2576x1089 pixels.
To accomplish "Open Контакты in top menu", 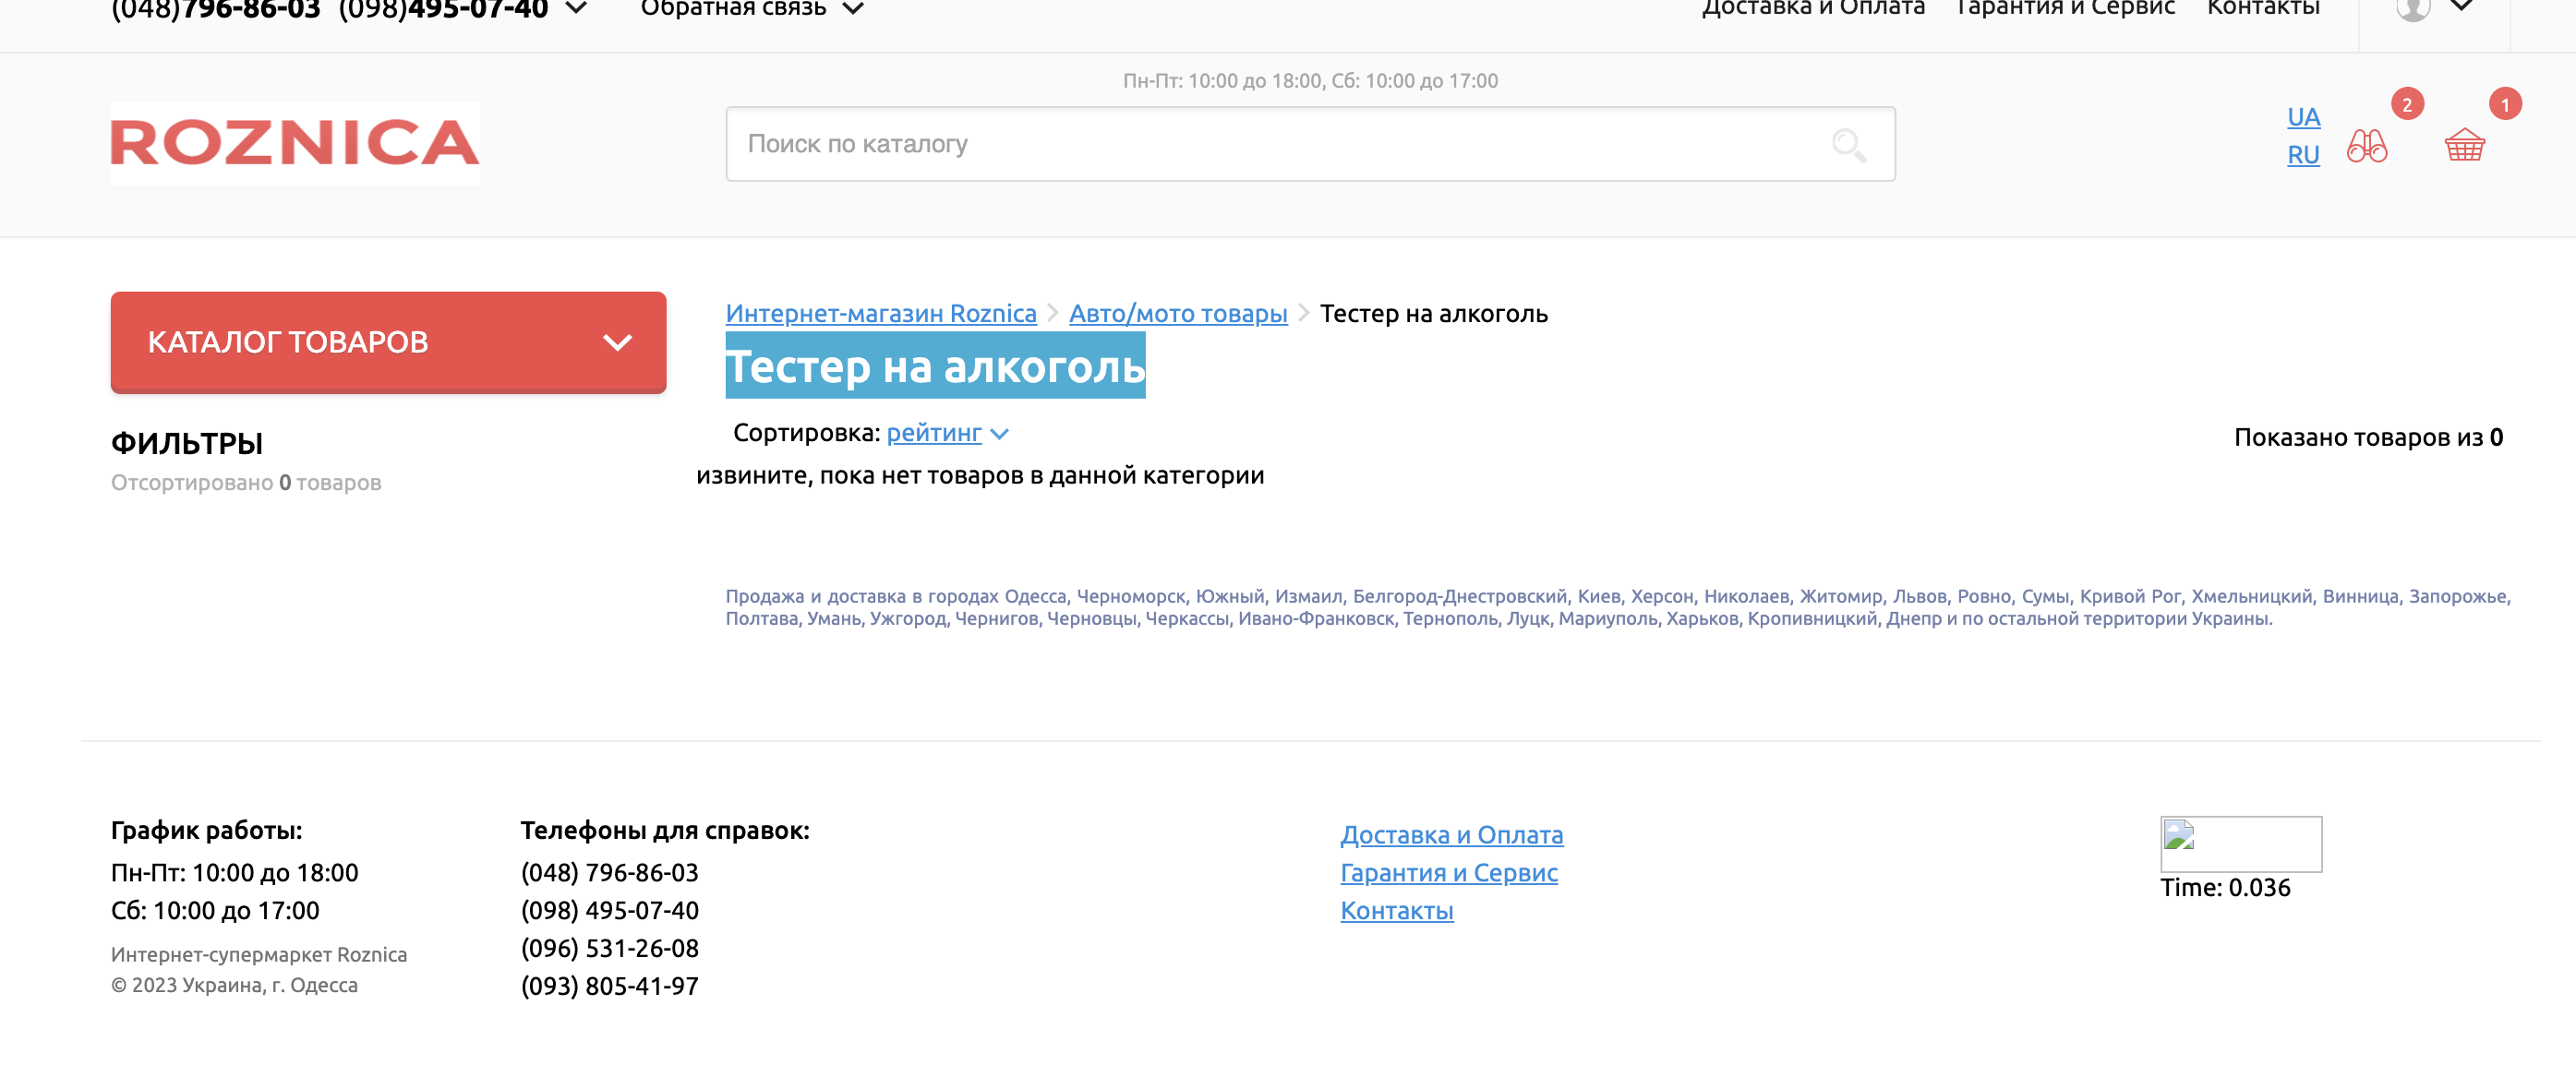I will (x=2263, y=8).
